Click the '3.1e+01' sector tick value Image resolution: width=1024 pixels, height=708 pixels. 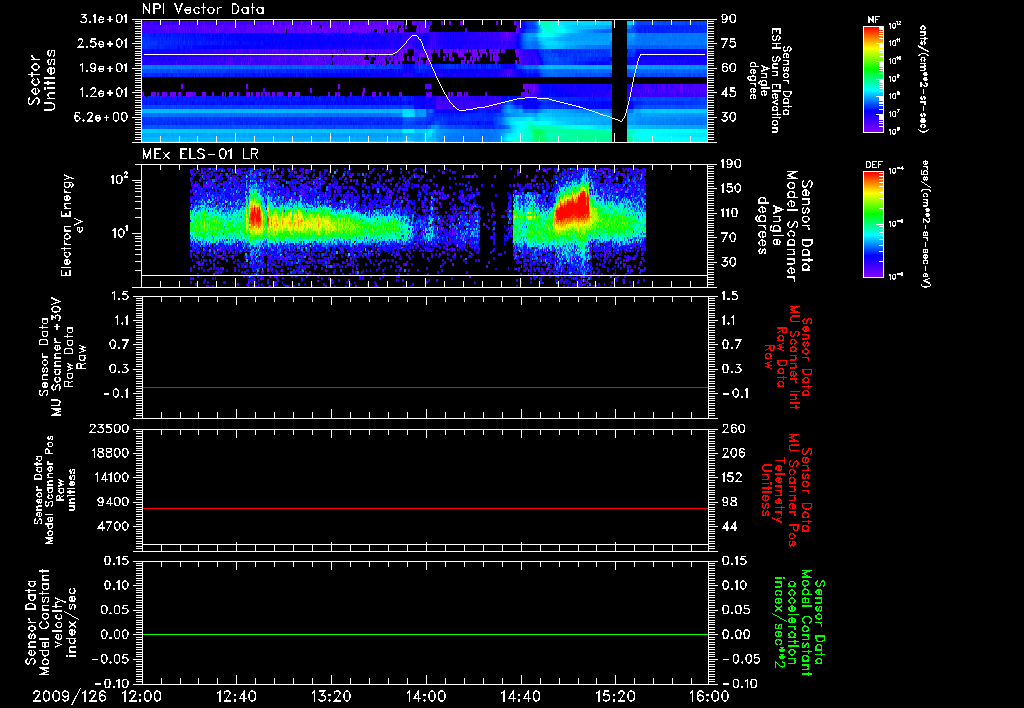click(104, 19)
